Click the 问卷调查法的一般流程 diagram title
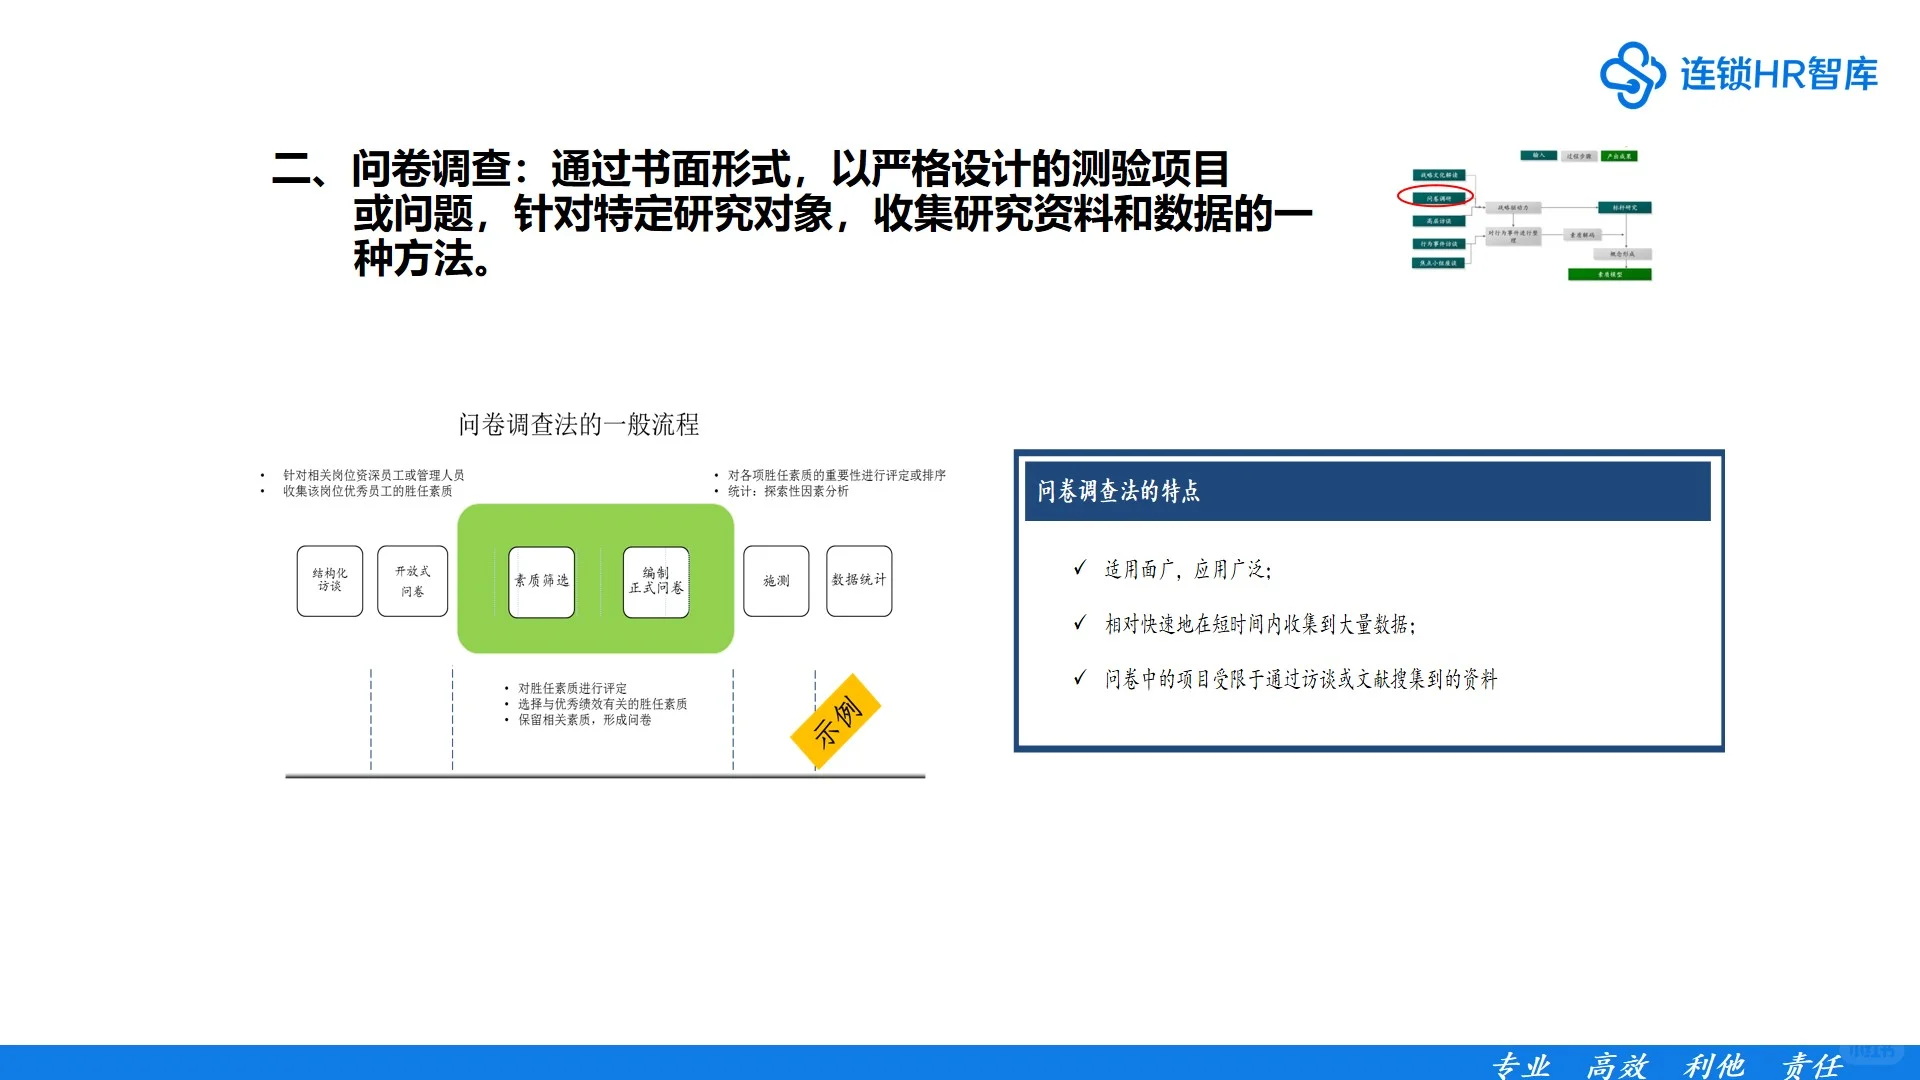The image size is (1920, 1080). point(578,425)
